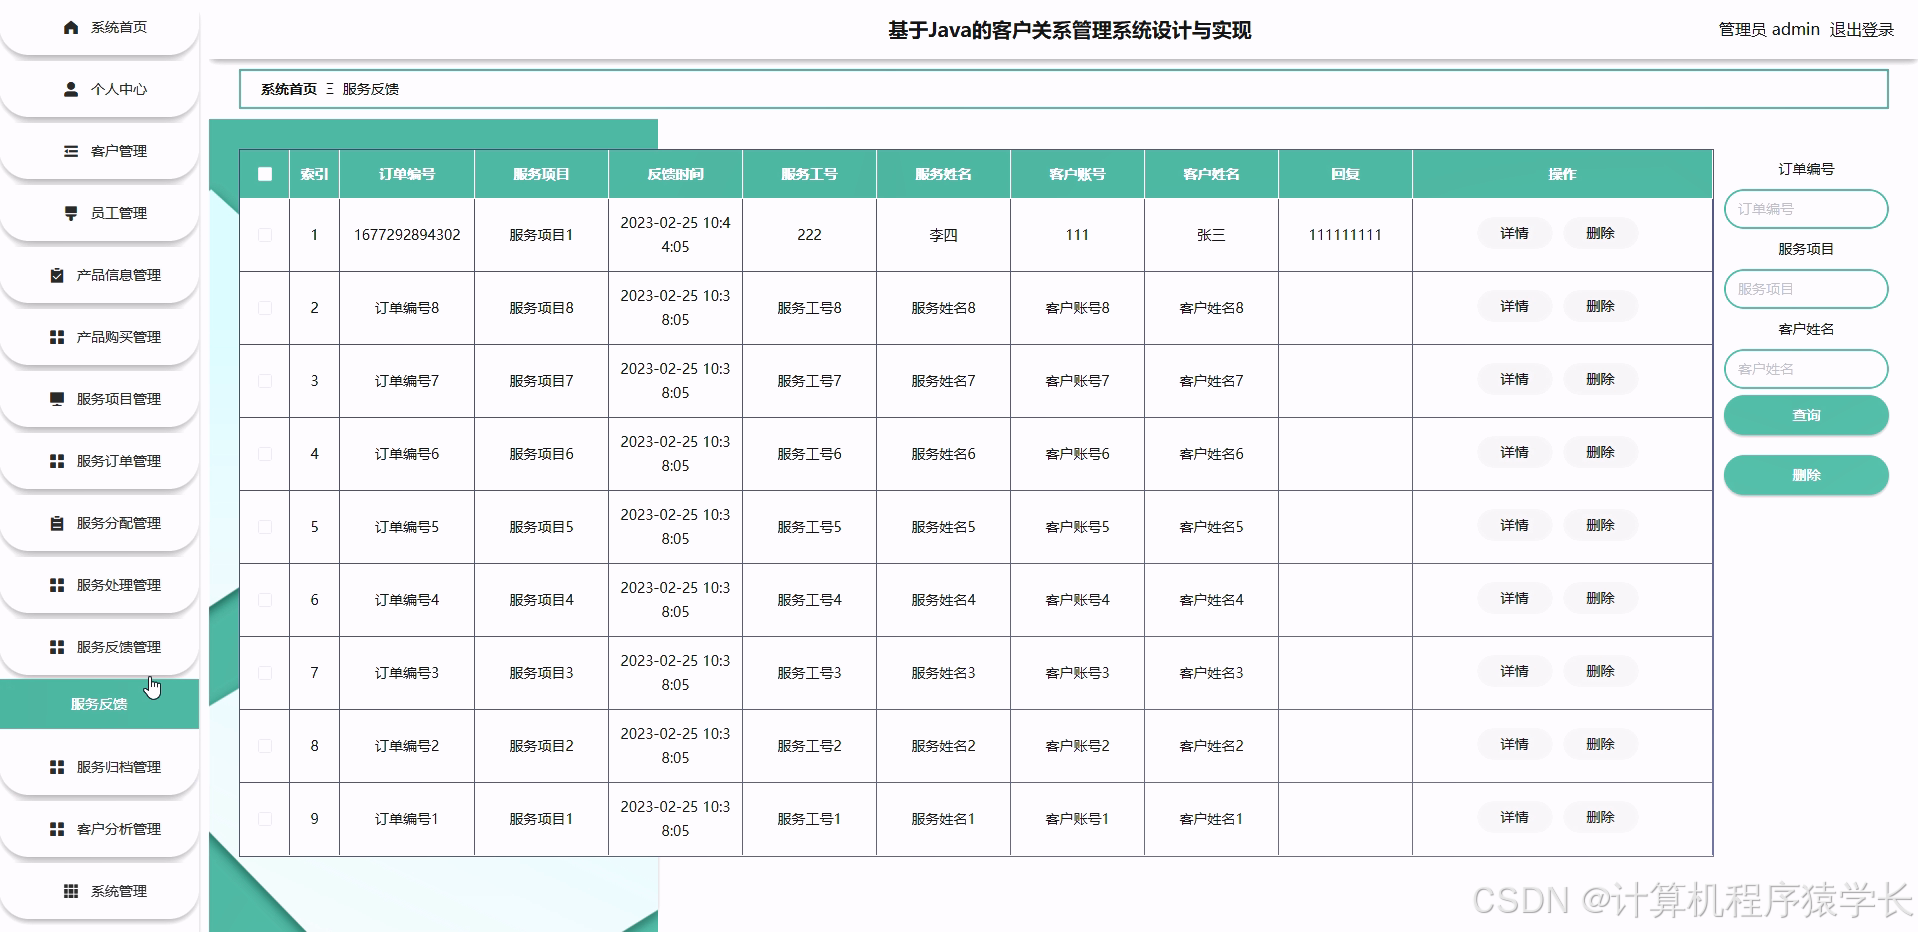
Task: Open 详情 for 订单编号8 row
Action: (1513, 306)
